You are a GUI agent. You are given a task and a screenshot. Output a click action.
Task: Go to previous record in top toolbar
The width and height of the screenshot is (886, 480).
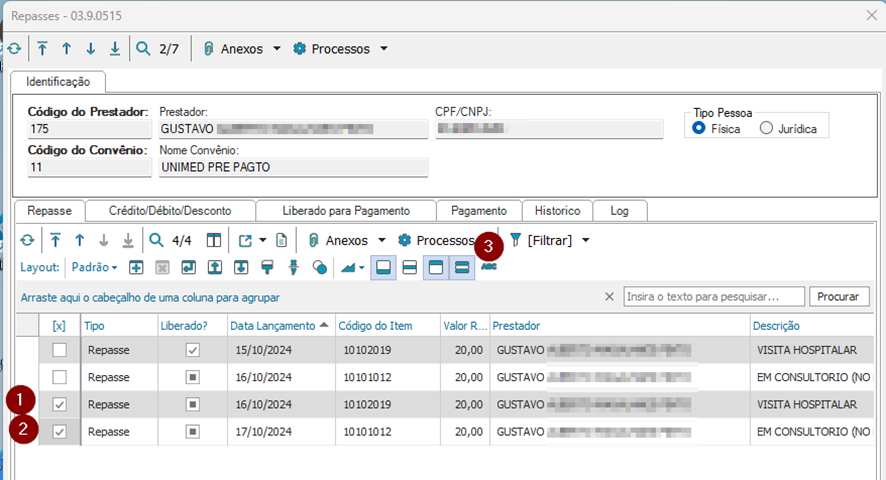click(x=67, y=49)
